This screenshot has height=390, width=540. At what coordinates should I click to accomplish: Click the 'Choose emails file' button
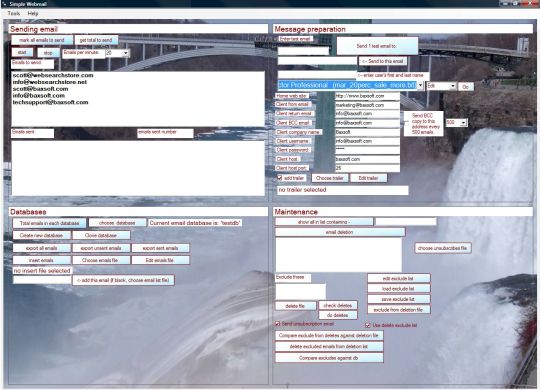[x=100, y=260]
